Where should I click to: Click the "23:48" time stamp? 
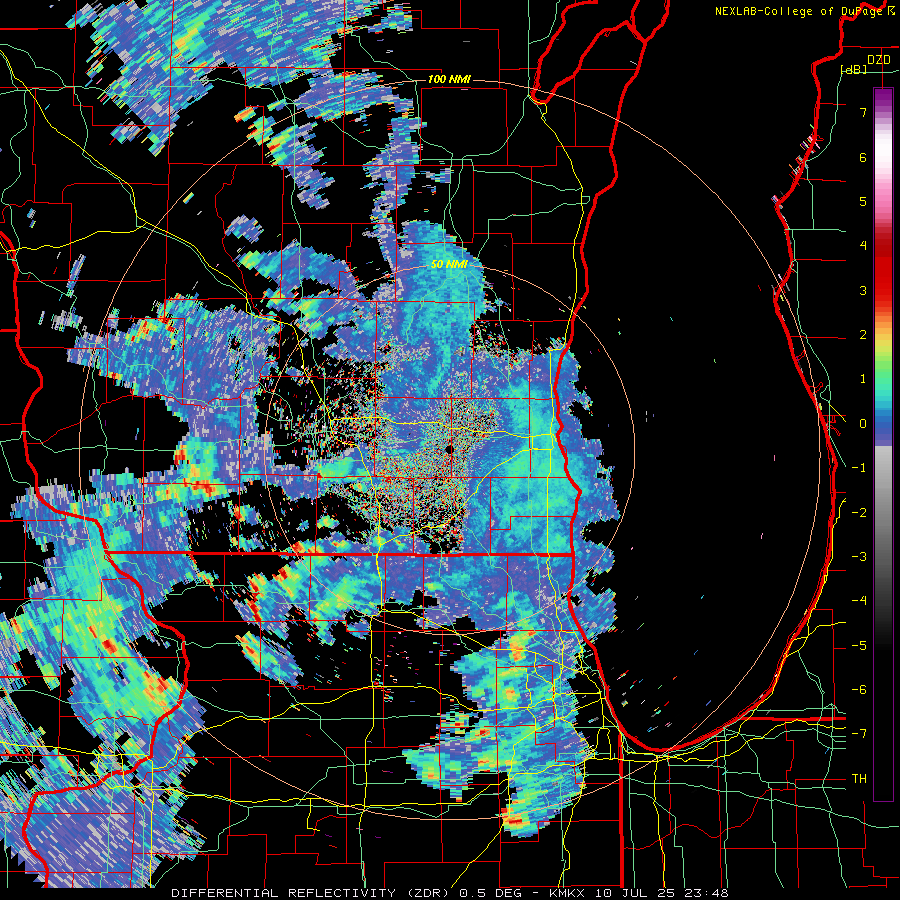pyautogui.click(x=706, y=893)
